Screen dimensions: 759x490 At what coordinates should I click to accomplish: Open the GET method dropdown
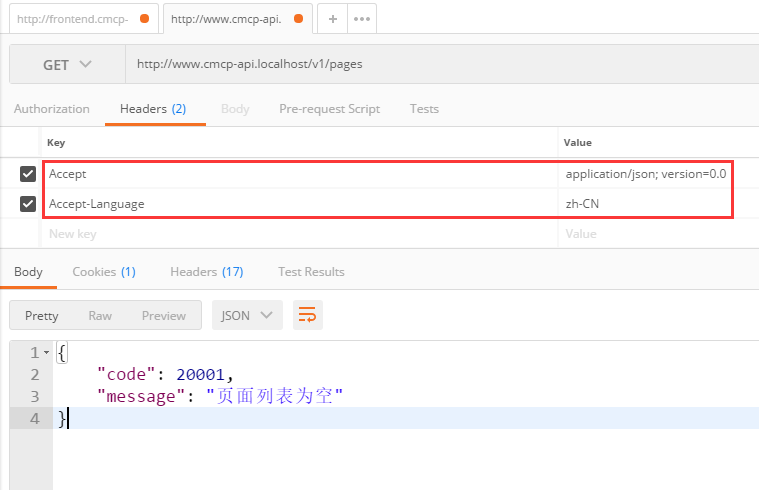(67, 64)
